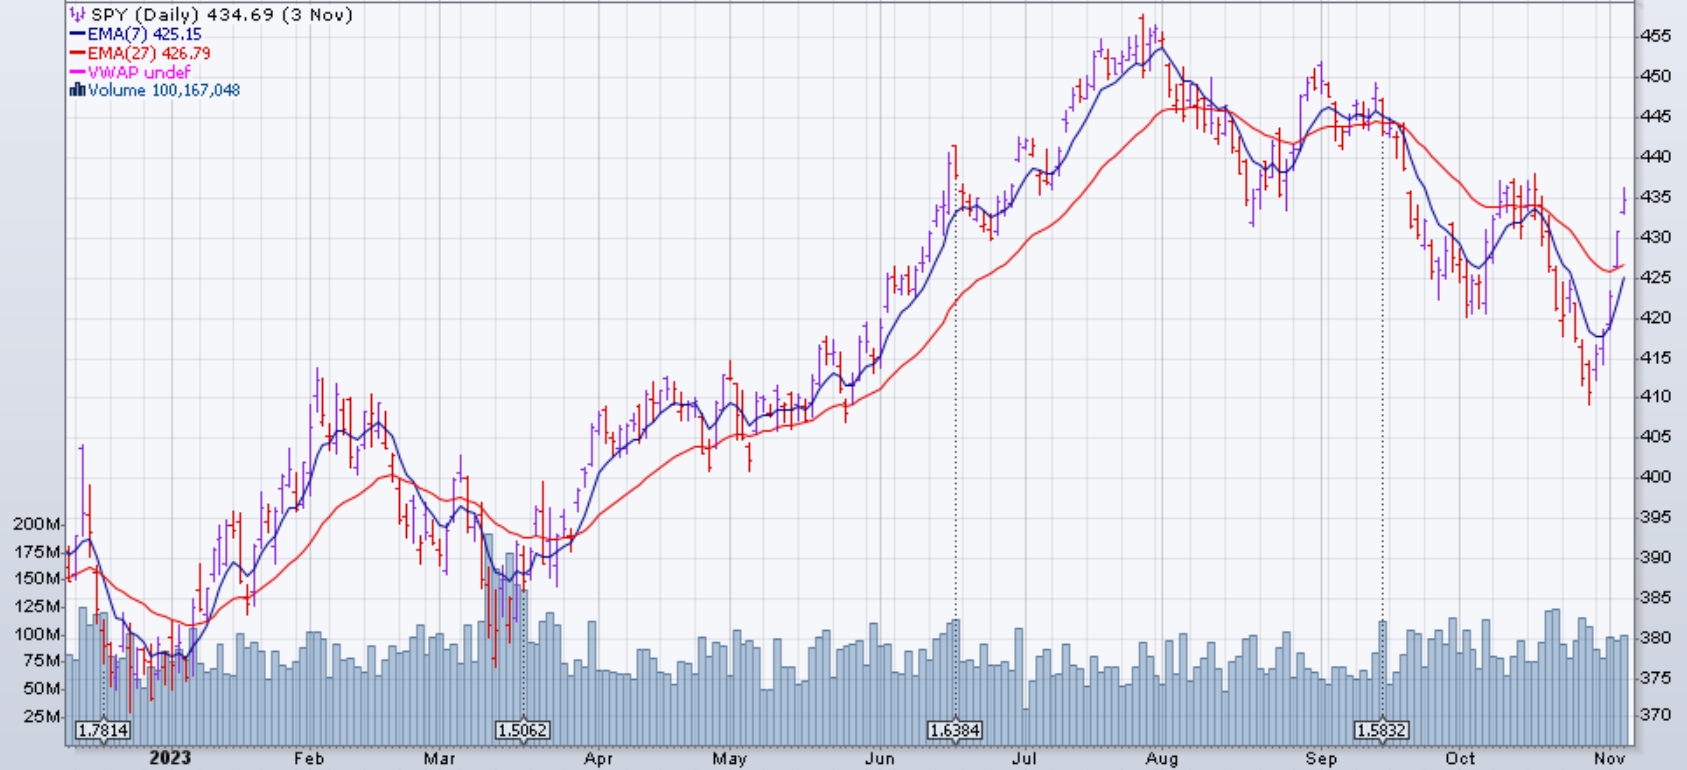Image resolution: width=1687 pixels, height=770 pixels.
Task: Click the SPY price bars legend icon
Action: click(77, 15)
